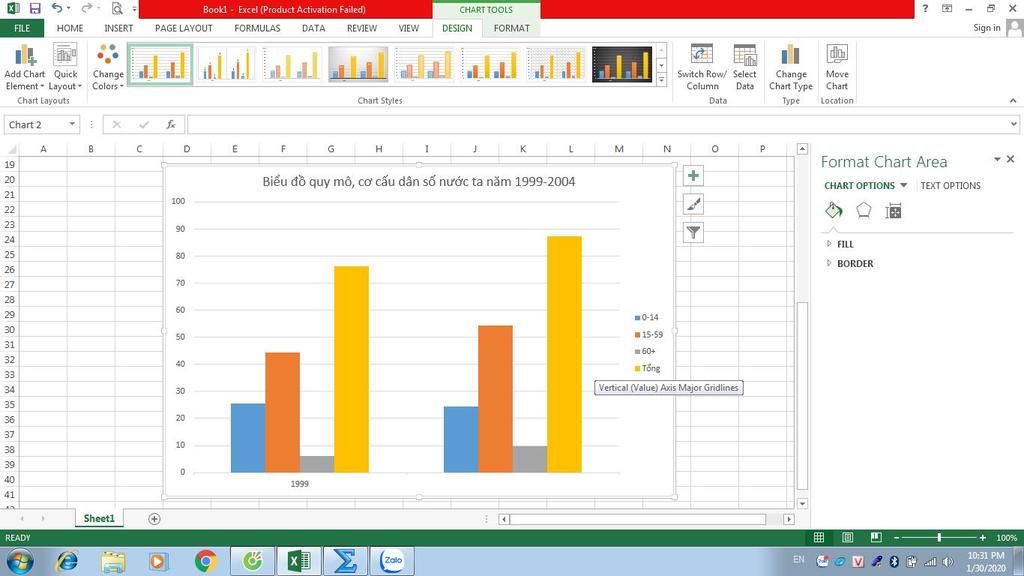The image size is (1024, 576).
Task: Click the Redo arrow
Action: point(86,8)
